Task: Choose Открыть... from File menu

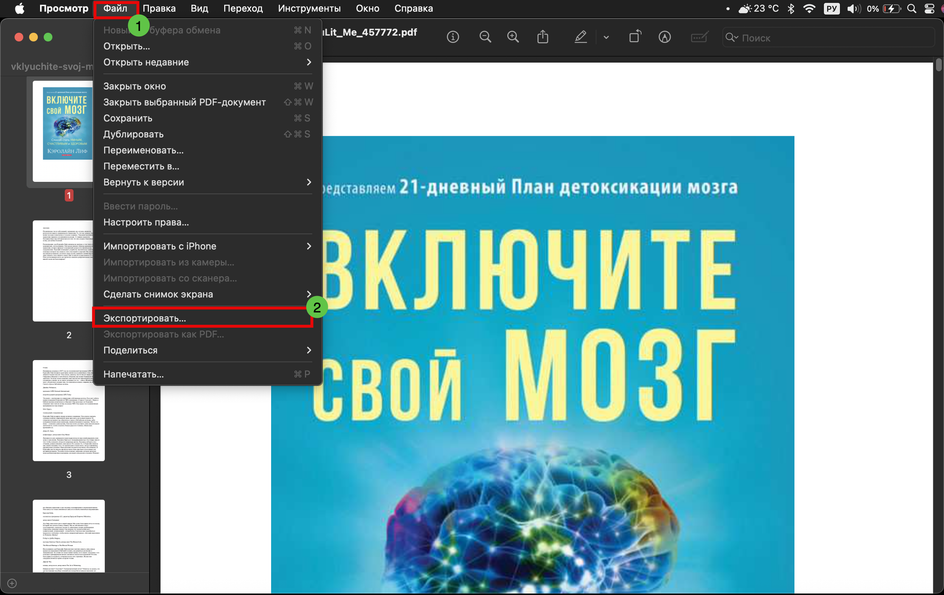Action: coord(207,46)
